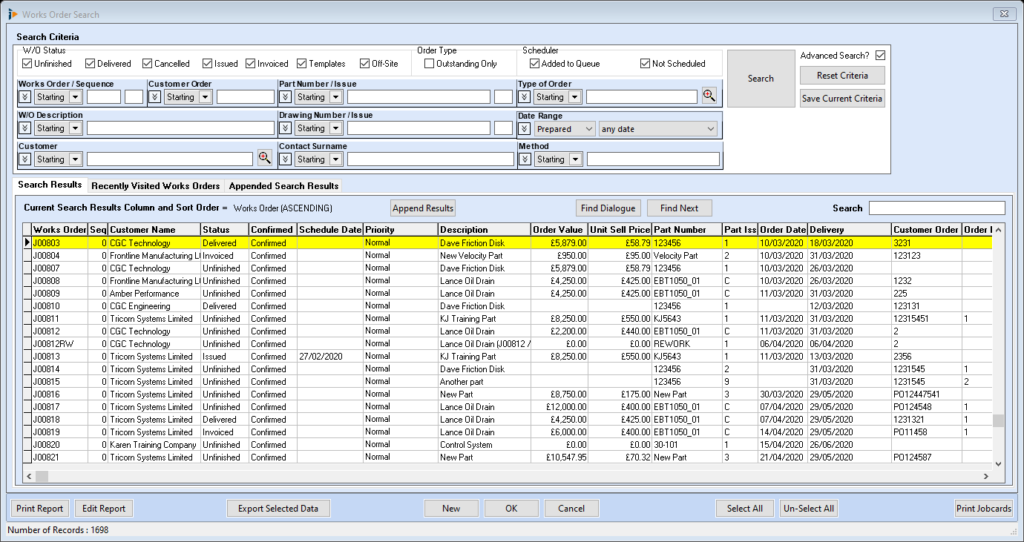Toggle the Advanced Search checkbox
Image resolution: width=1024 pixels, height=542 pixels.
(x=880, y=55)
